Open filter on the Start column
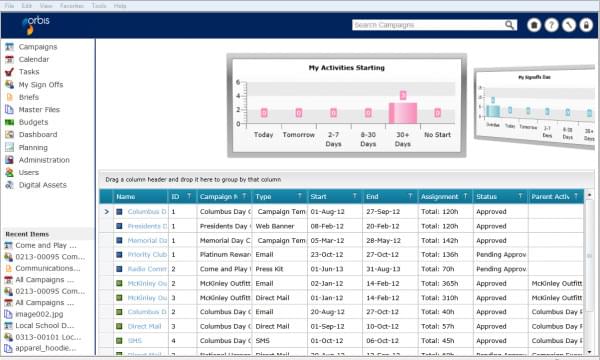Viewport: 600px width, 360px height. [x=355, y=196]
